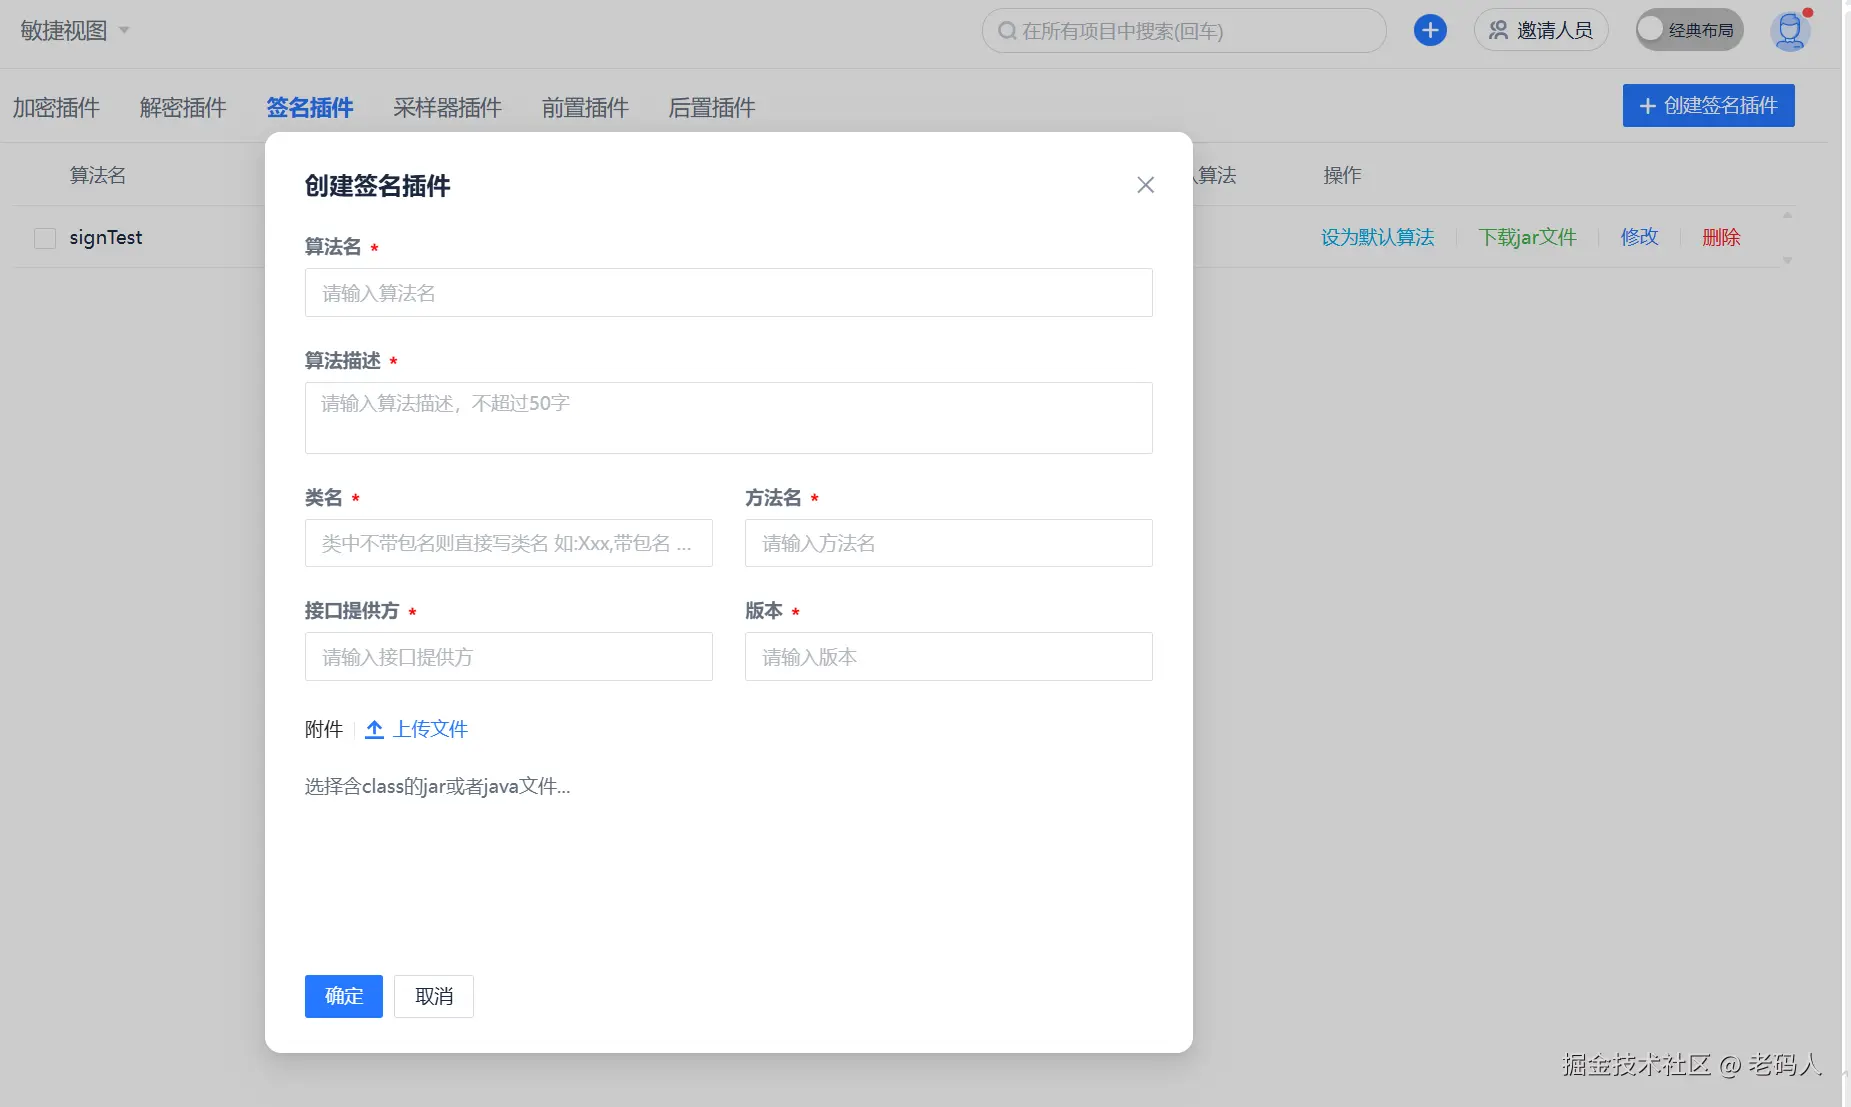Click 下载jar文件 for signTest
This screenshot has width=1851, height=1107.
(x=1527, y=237)
